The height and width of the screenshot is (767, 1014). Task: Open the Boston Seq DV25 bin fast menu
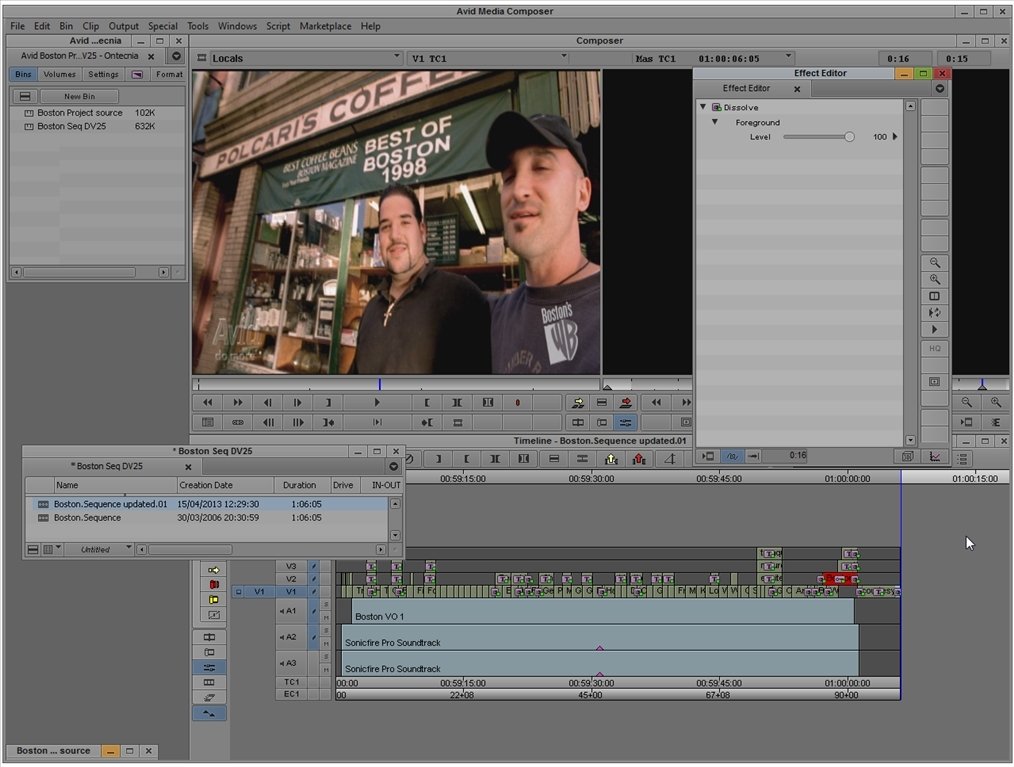tap(393, 466)
